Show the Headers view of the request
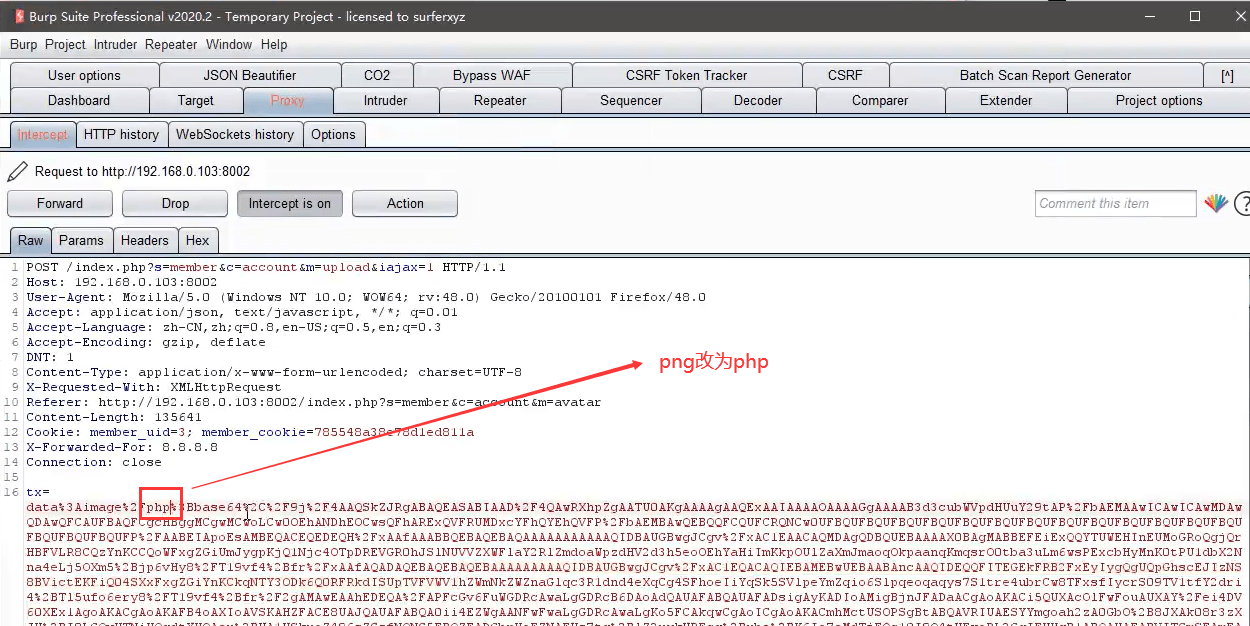The width and height of the screenshot is (1250, 626). pos(145,240)
